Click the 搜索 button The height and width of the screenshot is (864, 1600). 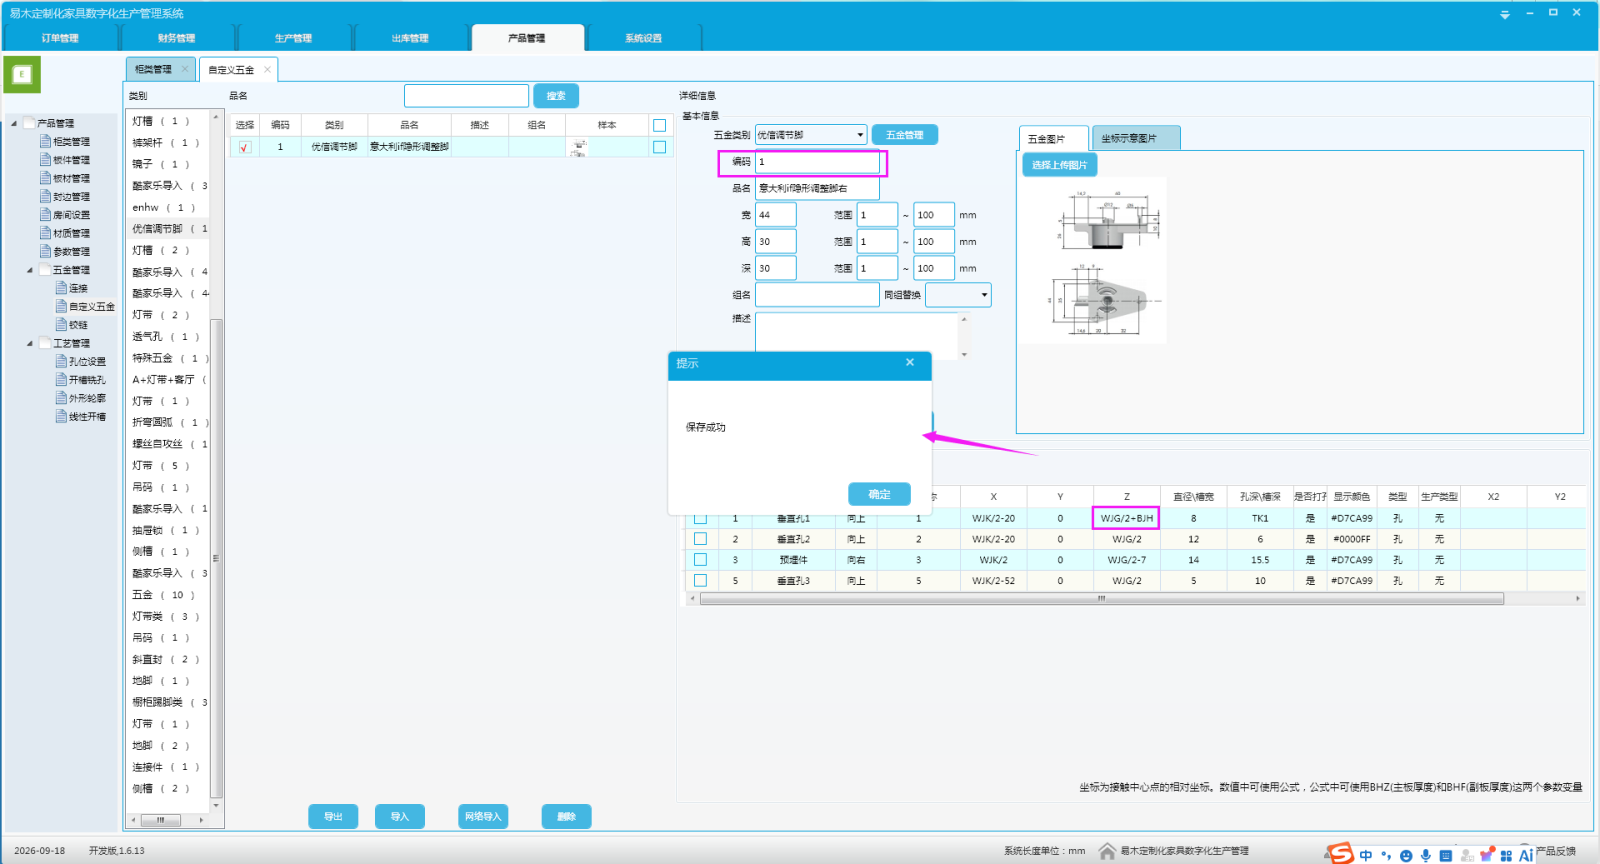[x=556, y=96]
